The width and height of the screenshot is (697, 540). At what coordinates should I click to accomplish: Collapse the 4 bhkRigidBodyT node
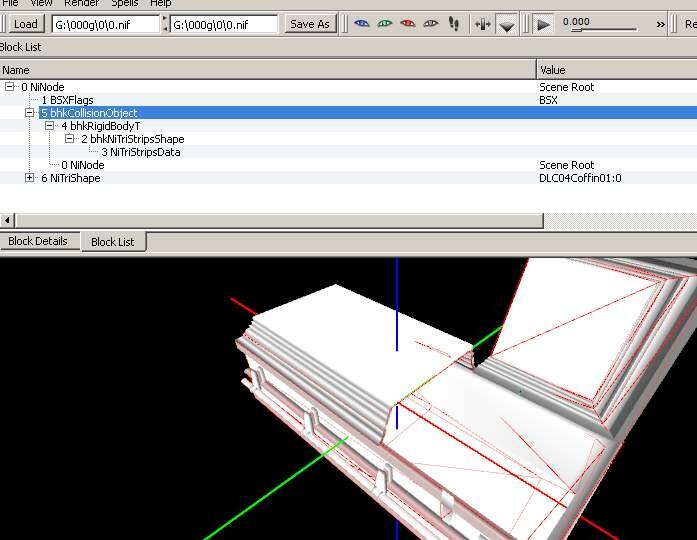[x=49, y=126]
